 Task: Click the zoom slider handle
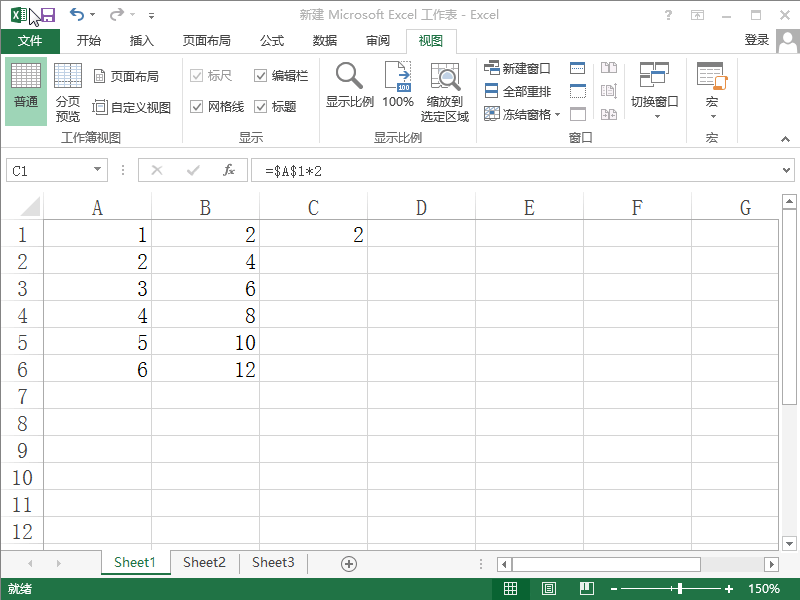[680, 589]
